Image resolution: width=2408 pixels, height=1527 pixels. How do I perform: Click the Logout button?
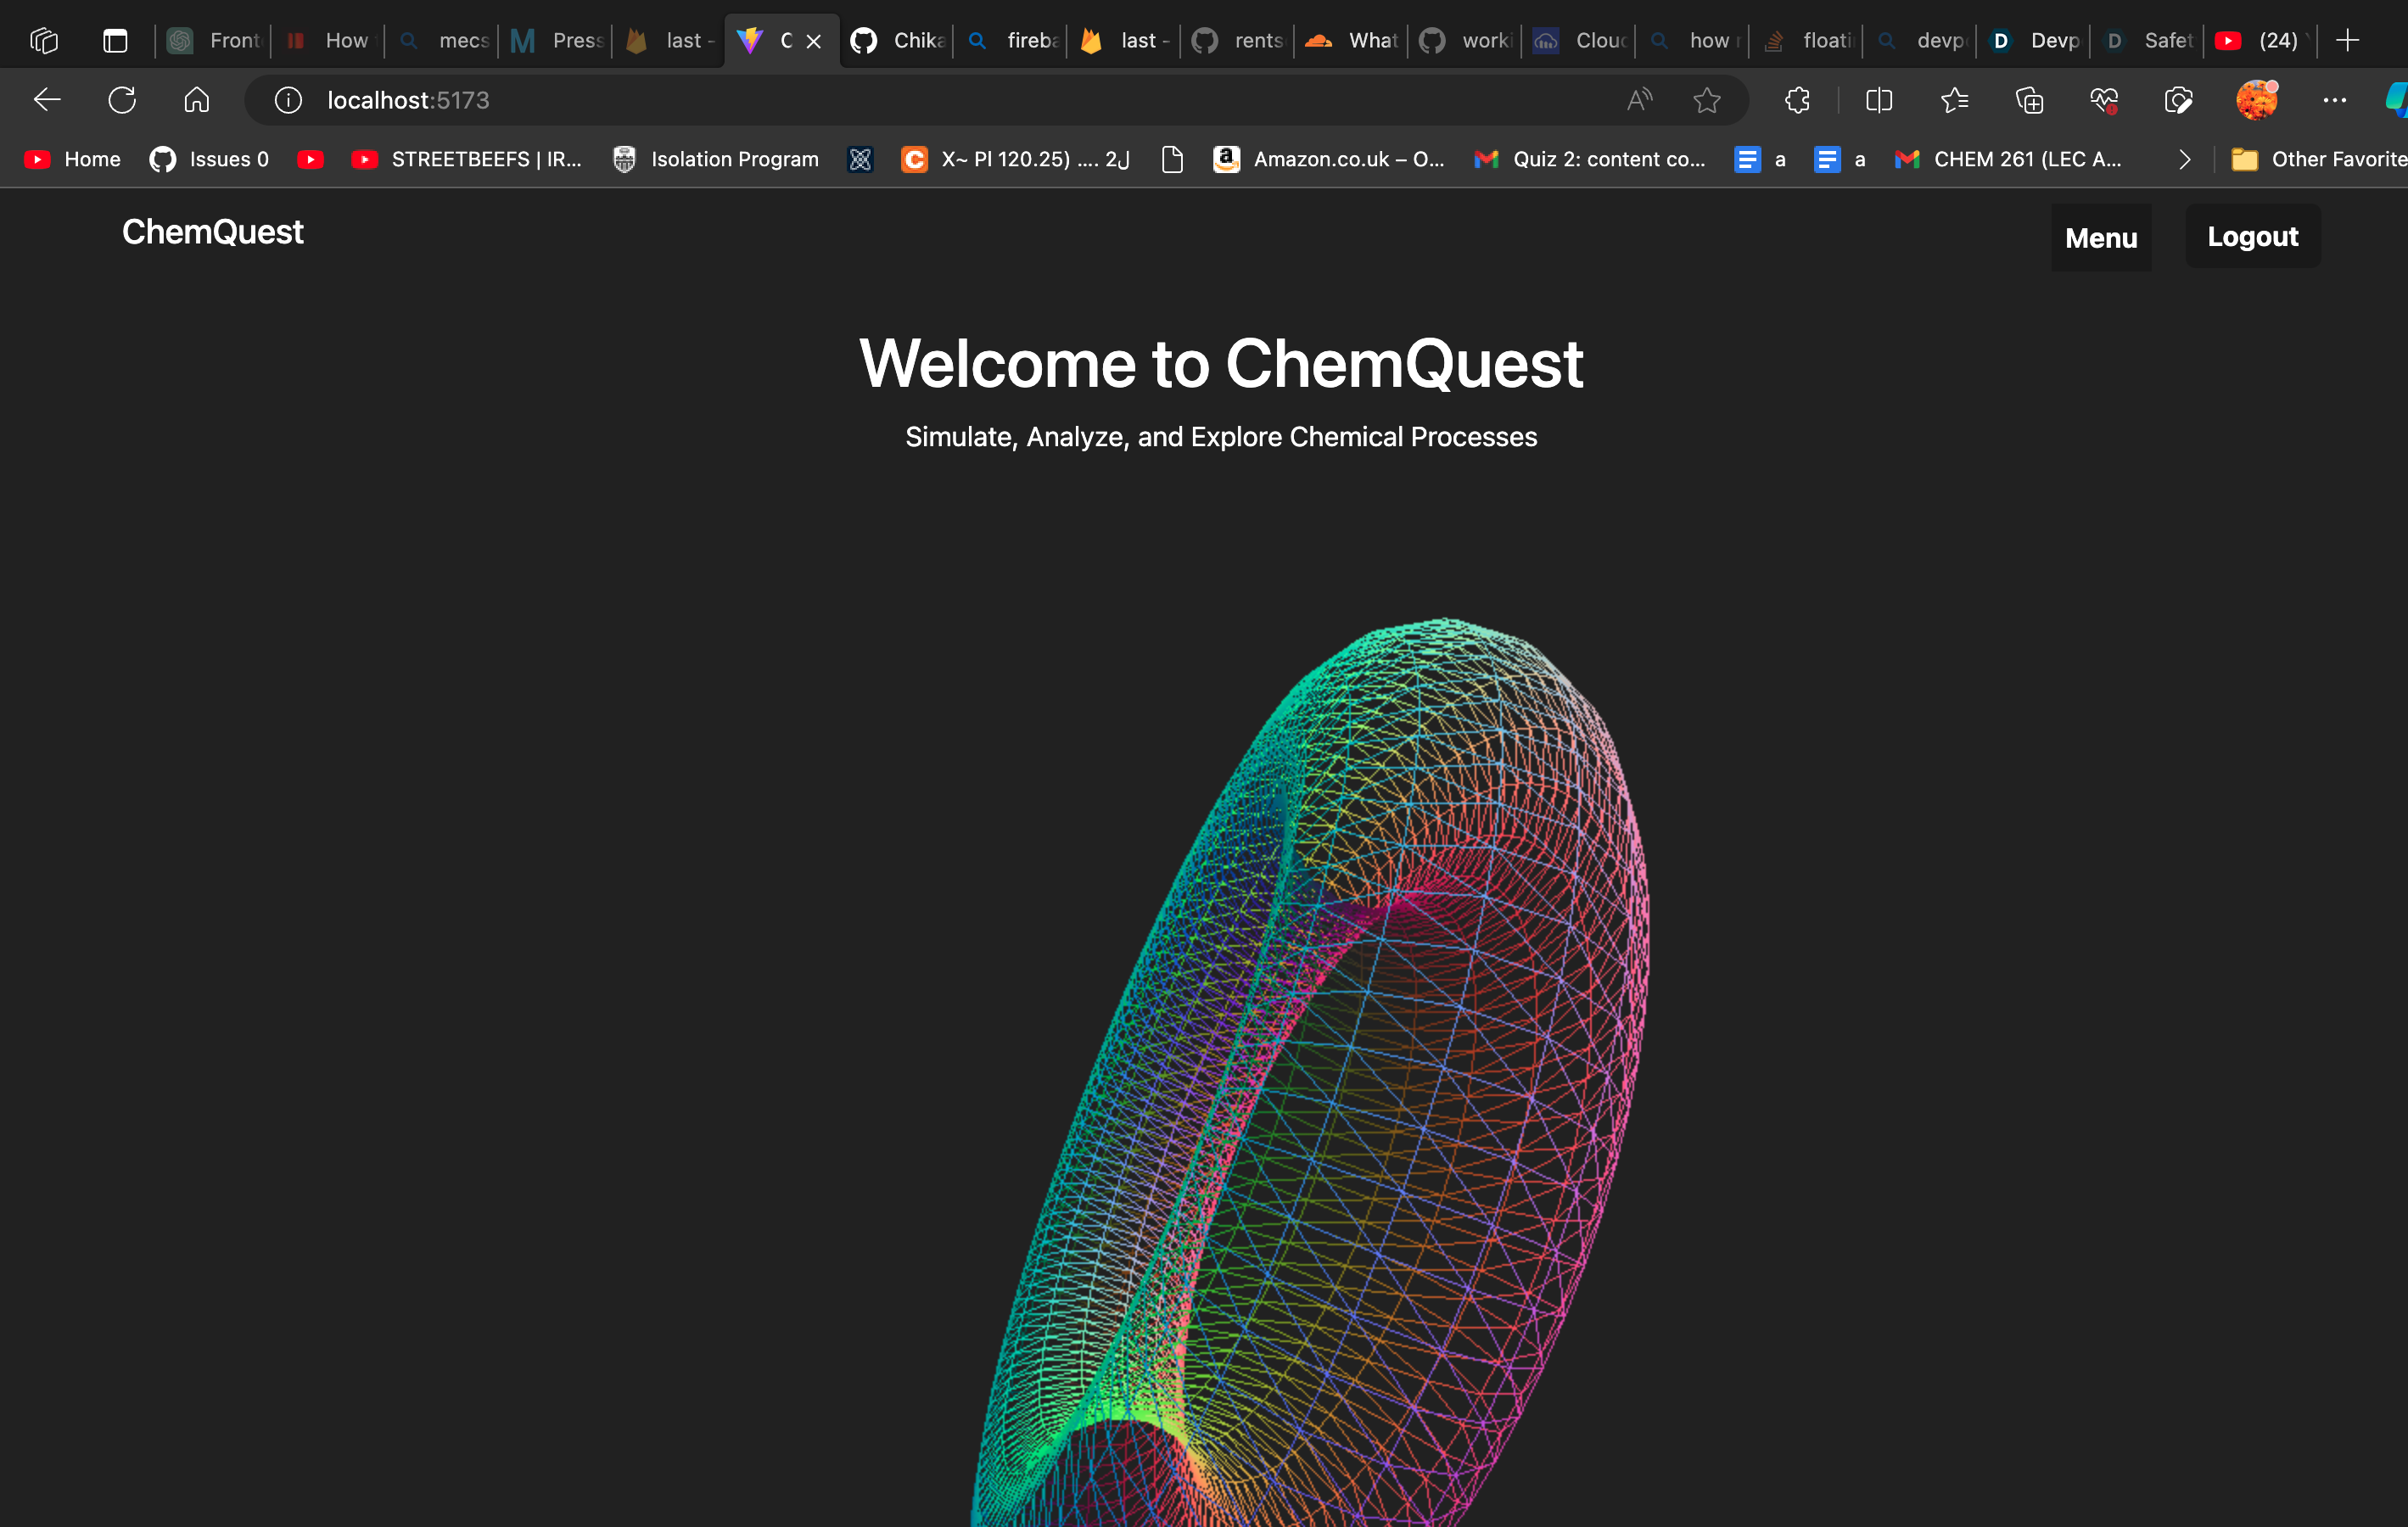point(2252,237)
